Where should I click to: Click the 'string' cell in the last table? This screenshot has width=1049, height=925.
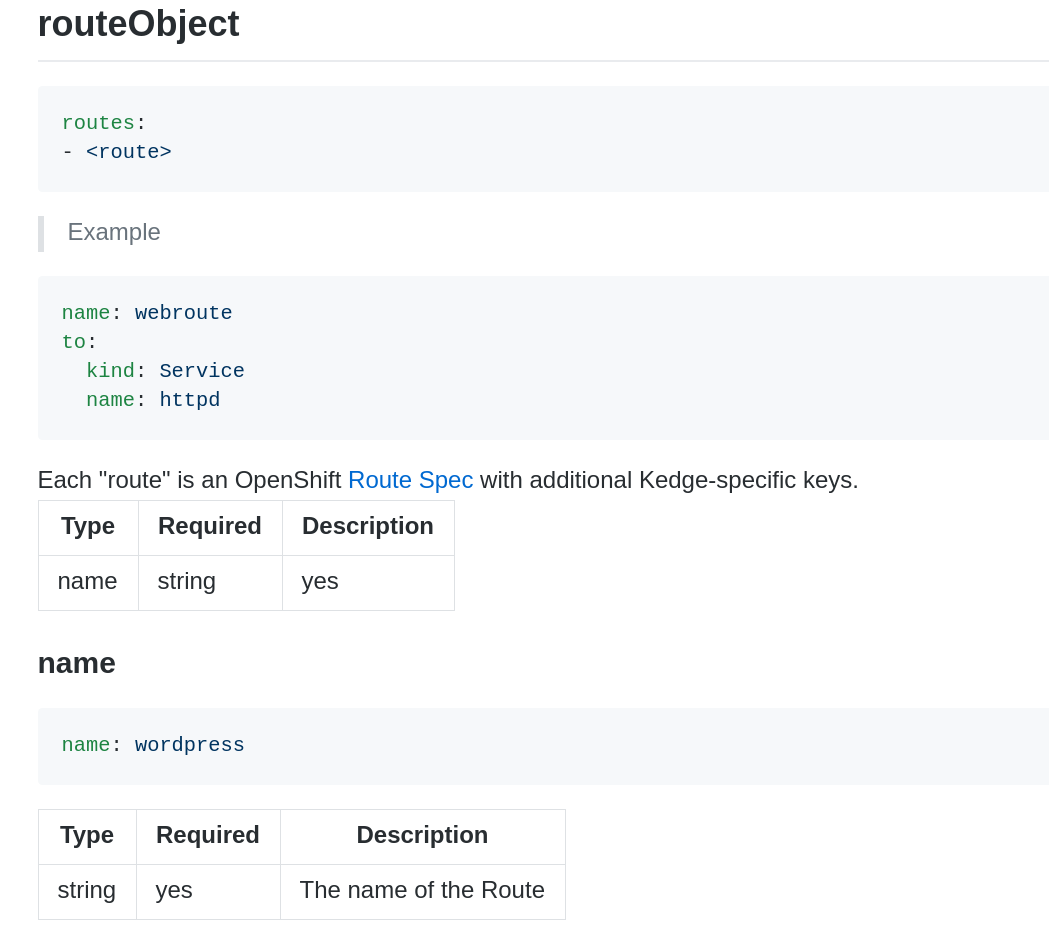click(86, 890)
